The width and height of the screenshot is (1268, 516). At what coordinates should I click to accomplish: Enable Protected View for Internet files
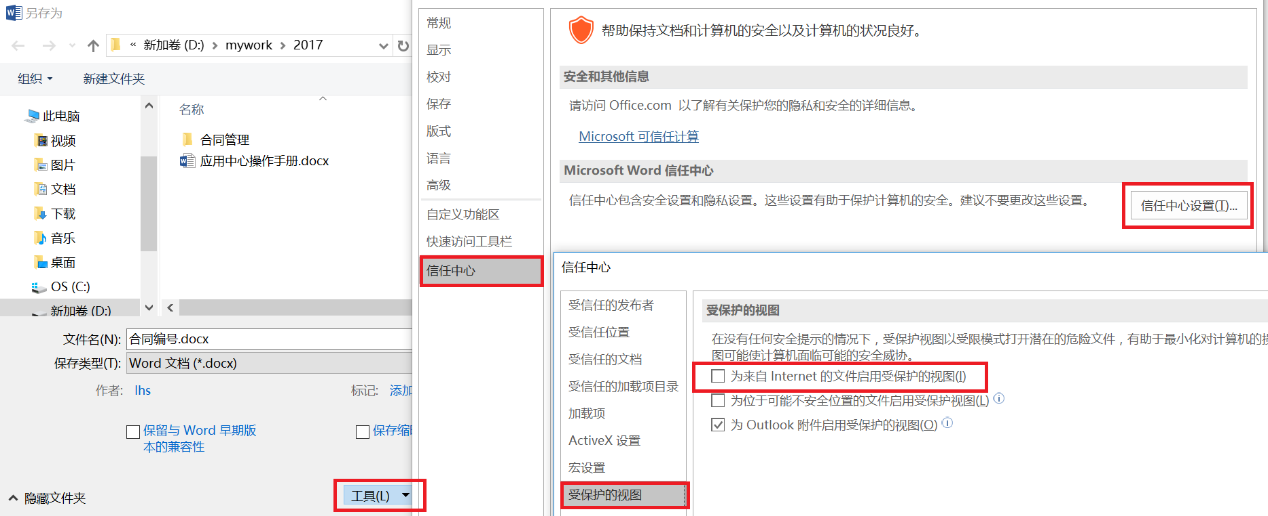718,376
